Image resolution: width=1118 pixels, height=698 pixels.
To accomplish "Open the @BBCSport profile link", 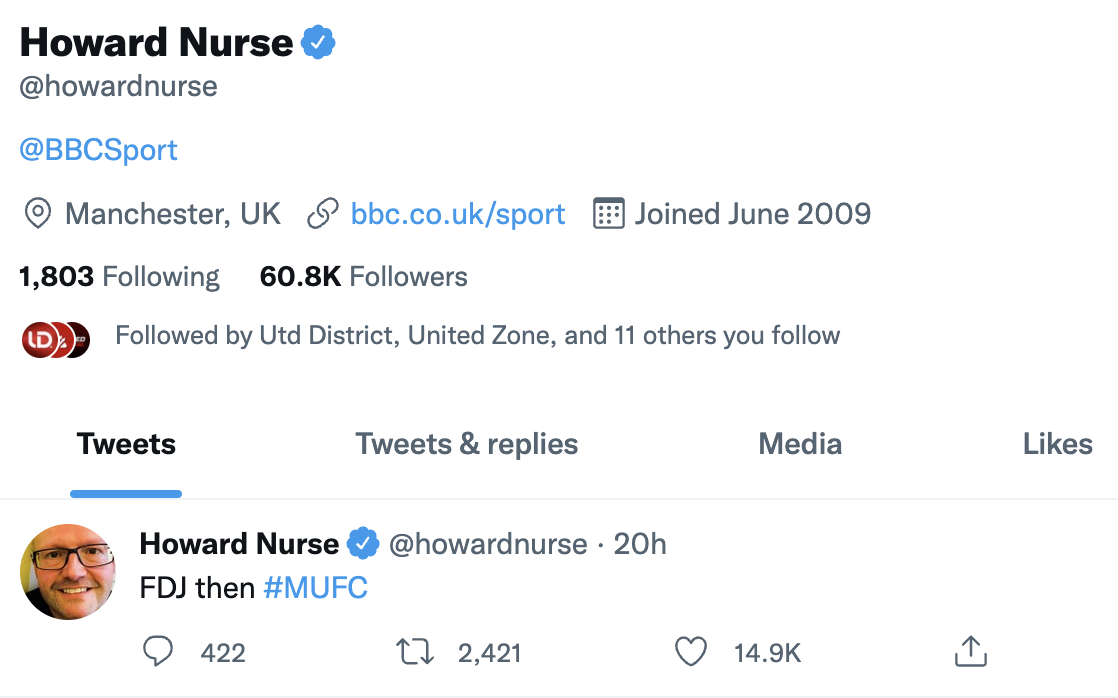I will [98, 149].
